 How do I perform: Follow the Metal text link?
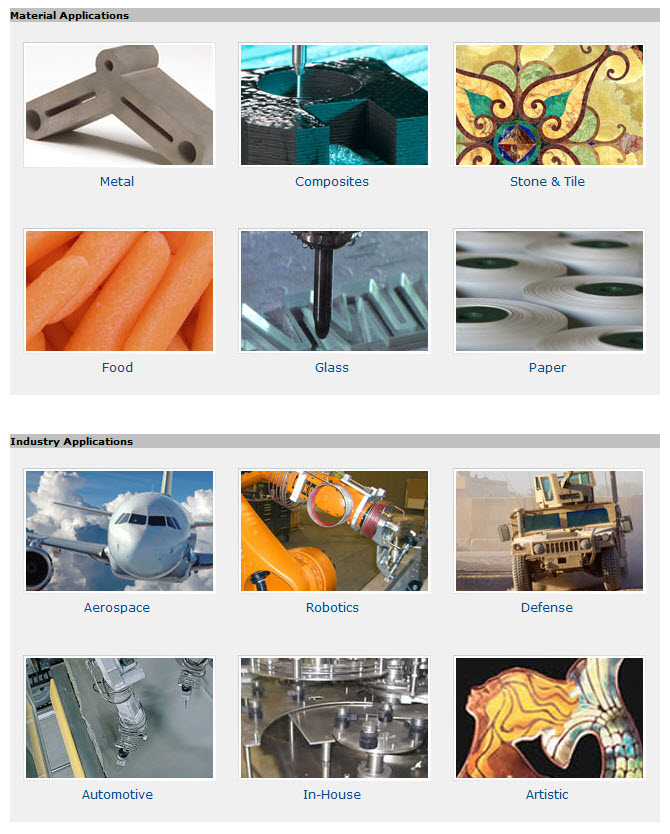pos(117,182)
